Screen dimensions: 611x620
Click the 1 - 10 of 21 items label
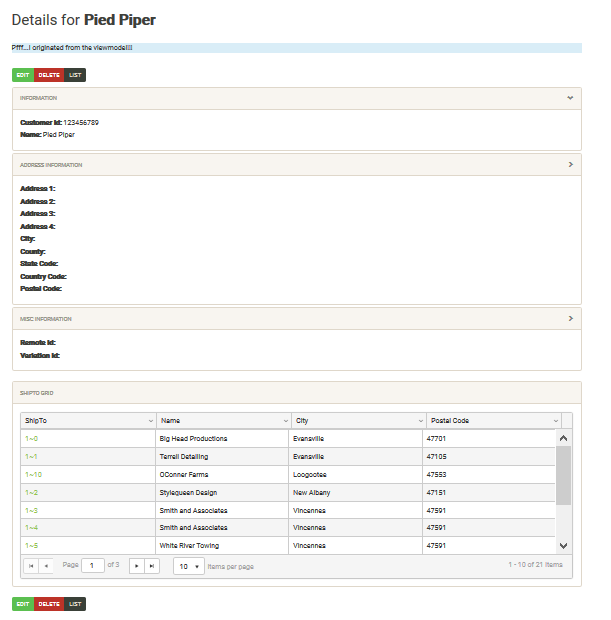click(x=535, y=565)
